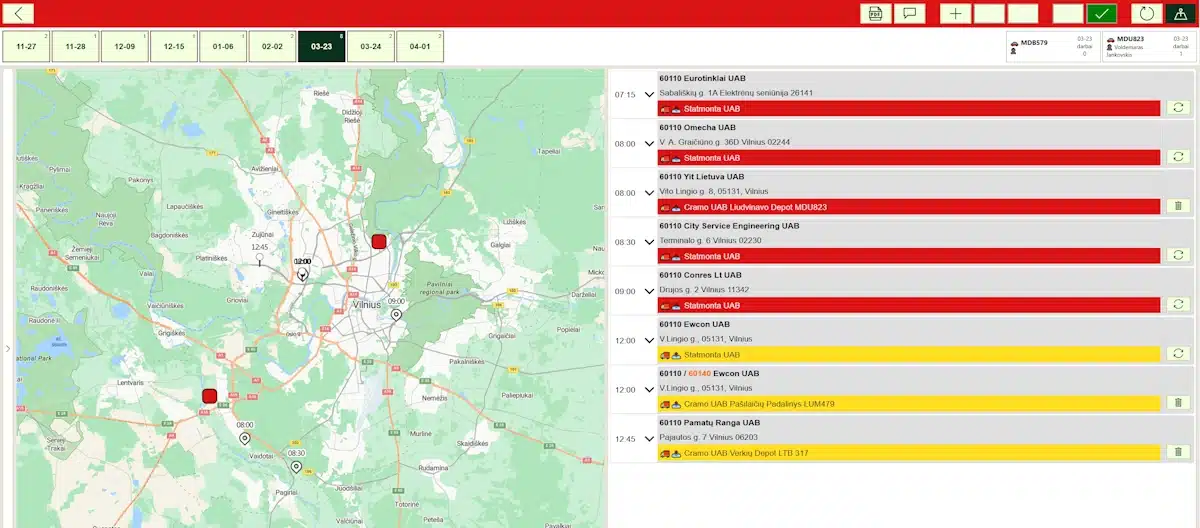
Task: Expand the 08:30 City Service Engineering entry
Action: click(649, 242)
